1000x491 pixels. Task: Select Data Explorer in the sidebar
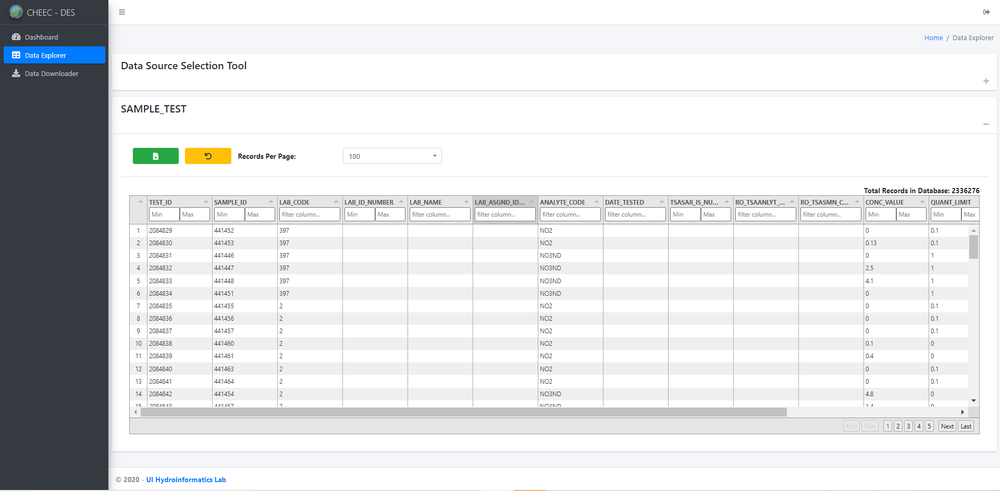pos(45,55)
